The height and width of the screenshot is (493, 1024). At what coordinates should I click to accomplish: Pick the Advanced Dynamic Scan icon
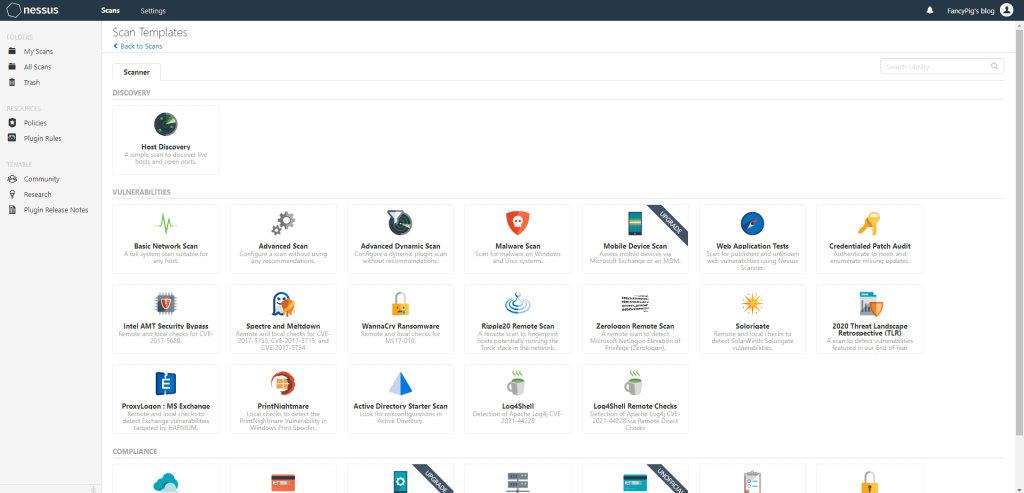[400, 223]
